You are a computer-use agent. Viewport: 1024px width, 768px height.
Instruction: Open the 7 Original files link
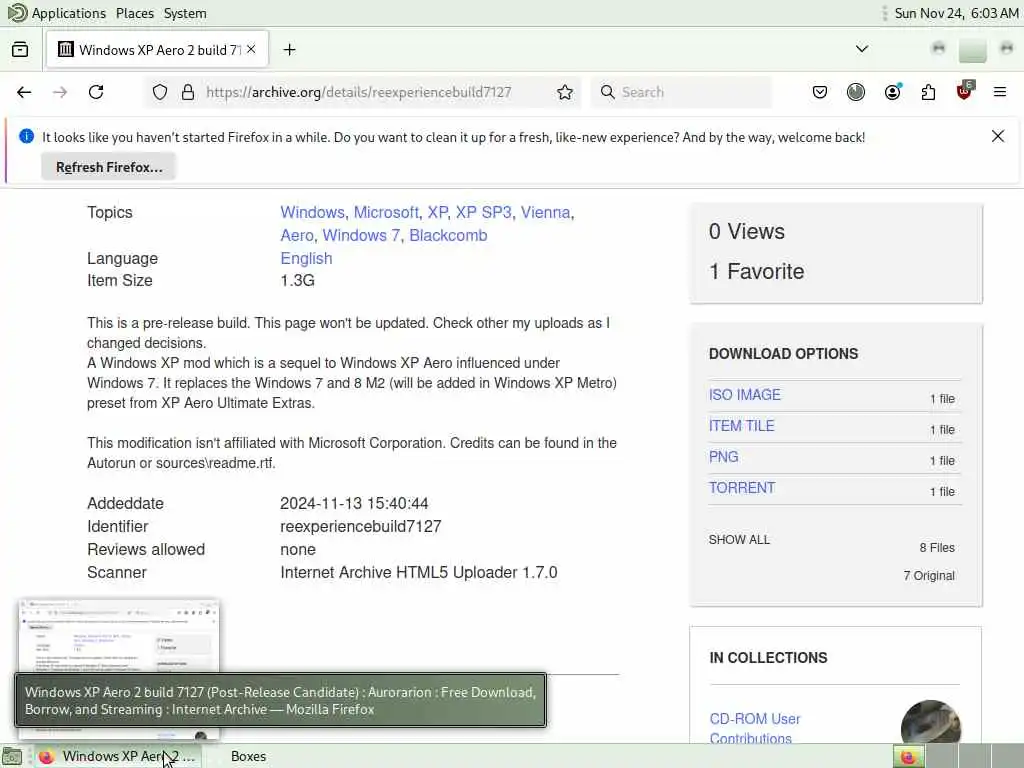(929, 575)
